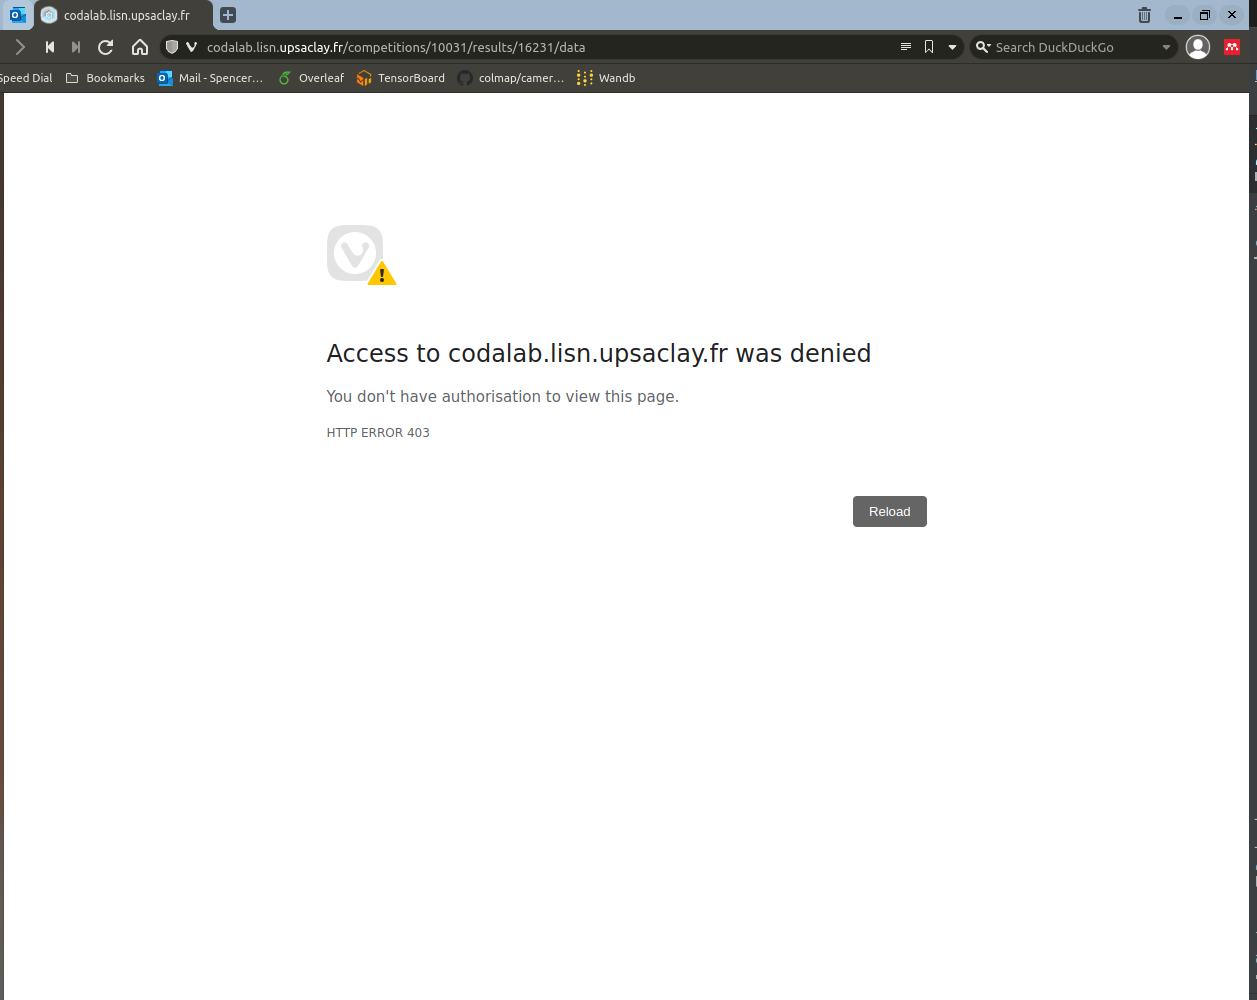The height and width of the screenshot is (1000, 1257).
Task: Click the tracker-blocking shield icon
Action: [x=171, y=46]
